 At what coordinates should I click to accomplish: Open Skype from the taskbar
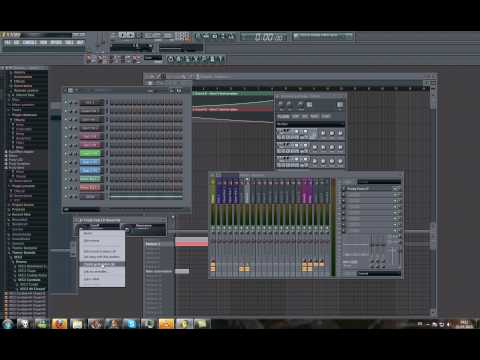pyautogui.click(x=131, y=324)
